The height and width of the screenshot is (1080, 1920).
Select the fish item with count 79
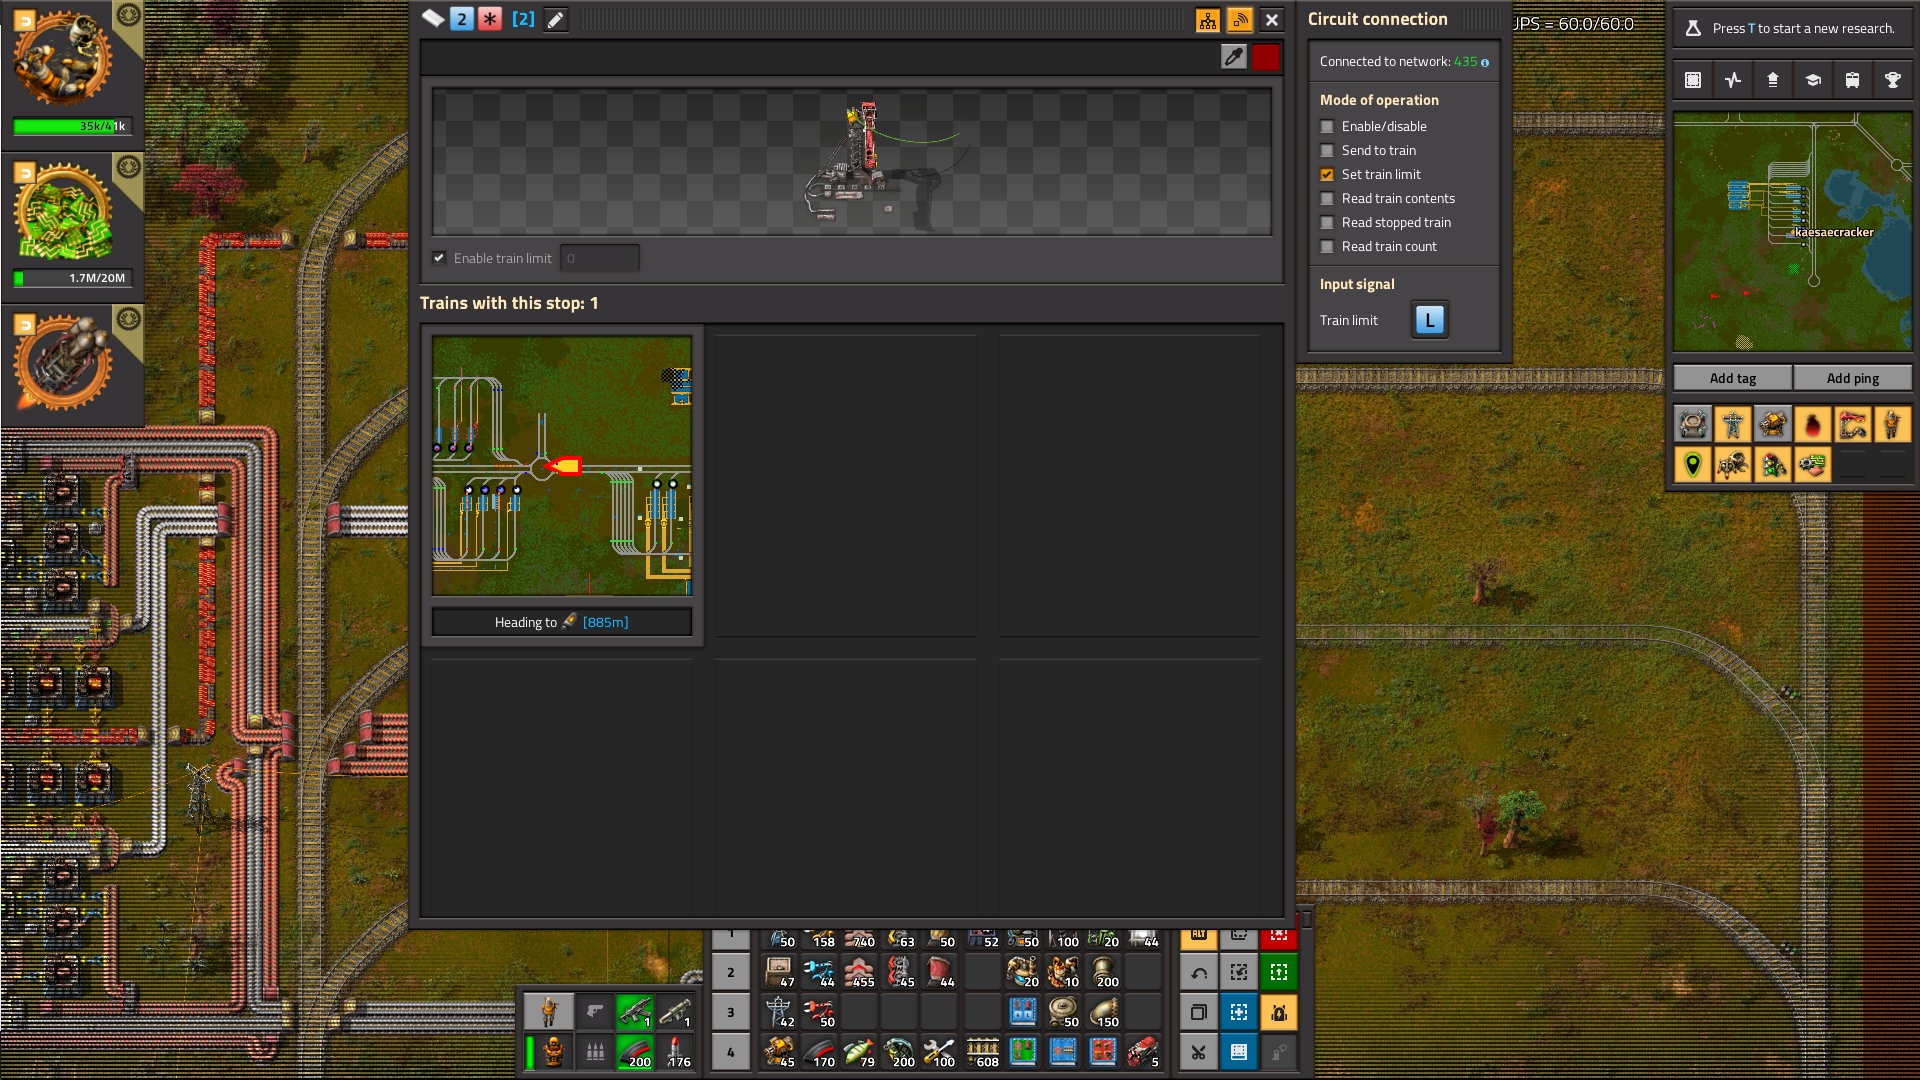pyautogui.click(x=859, y=1052)
